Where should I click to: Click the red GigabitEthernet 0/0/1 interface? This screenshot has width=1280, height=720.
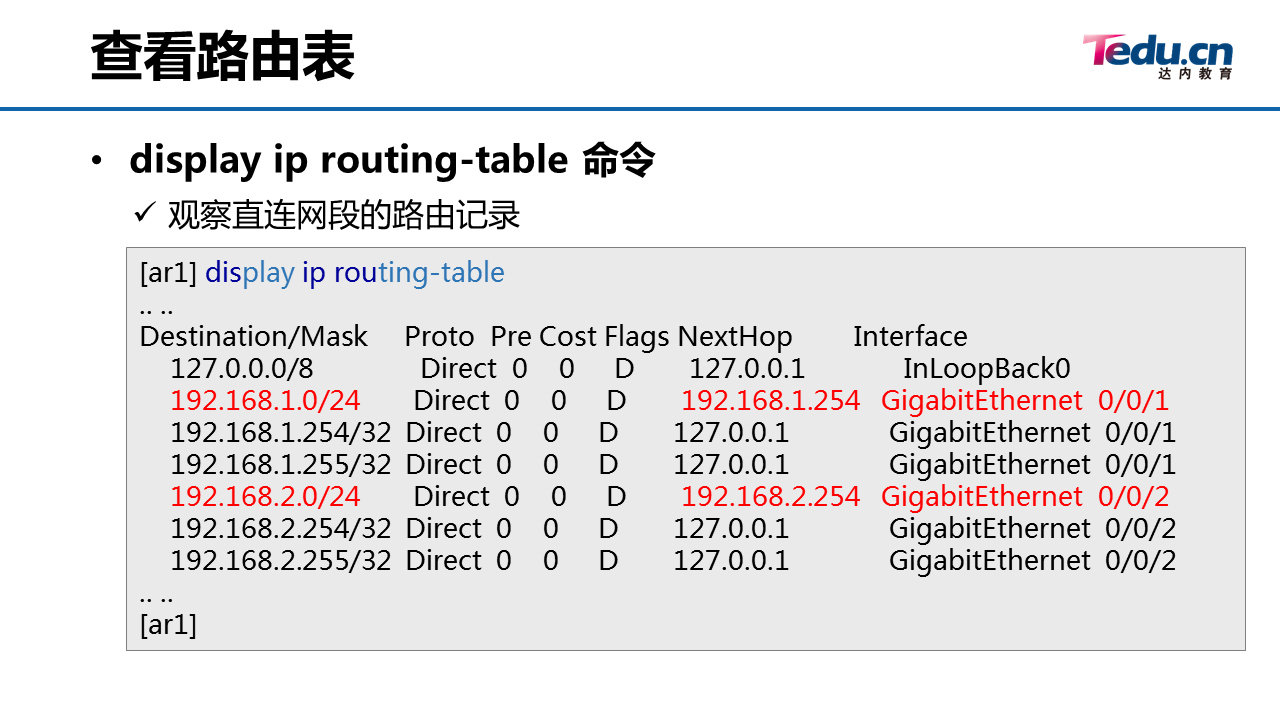1025,400
